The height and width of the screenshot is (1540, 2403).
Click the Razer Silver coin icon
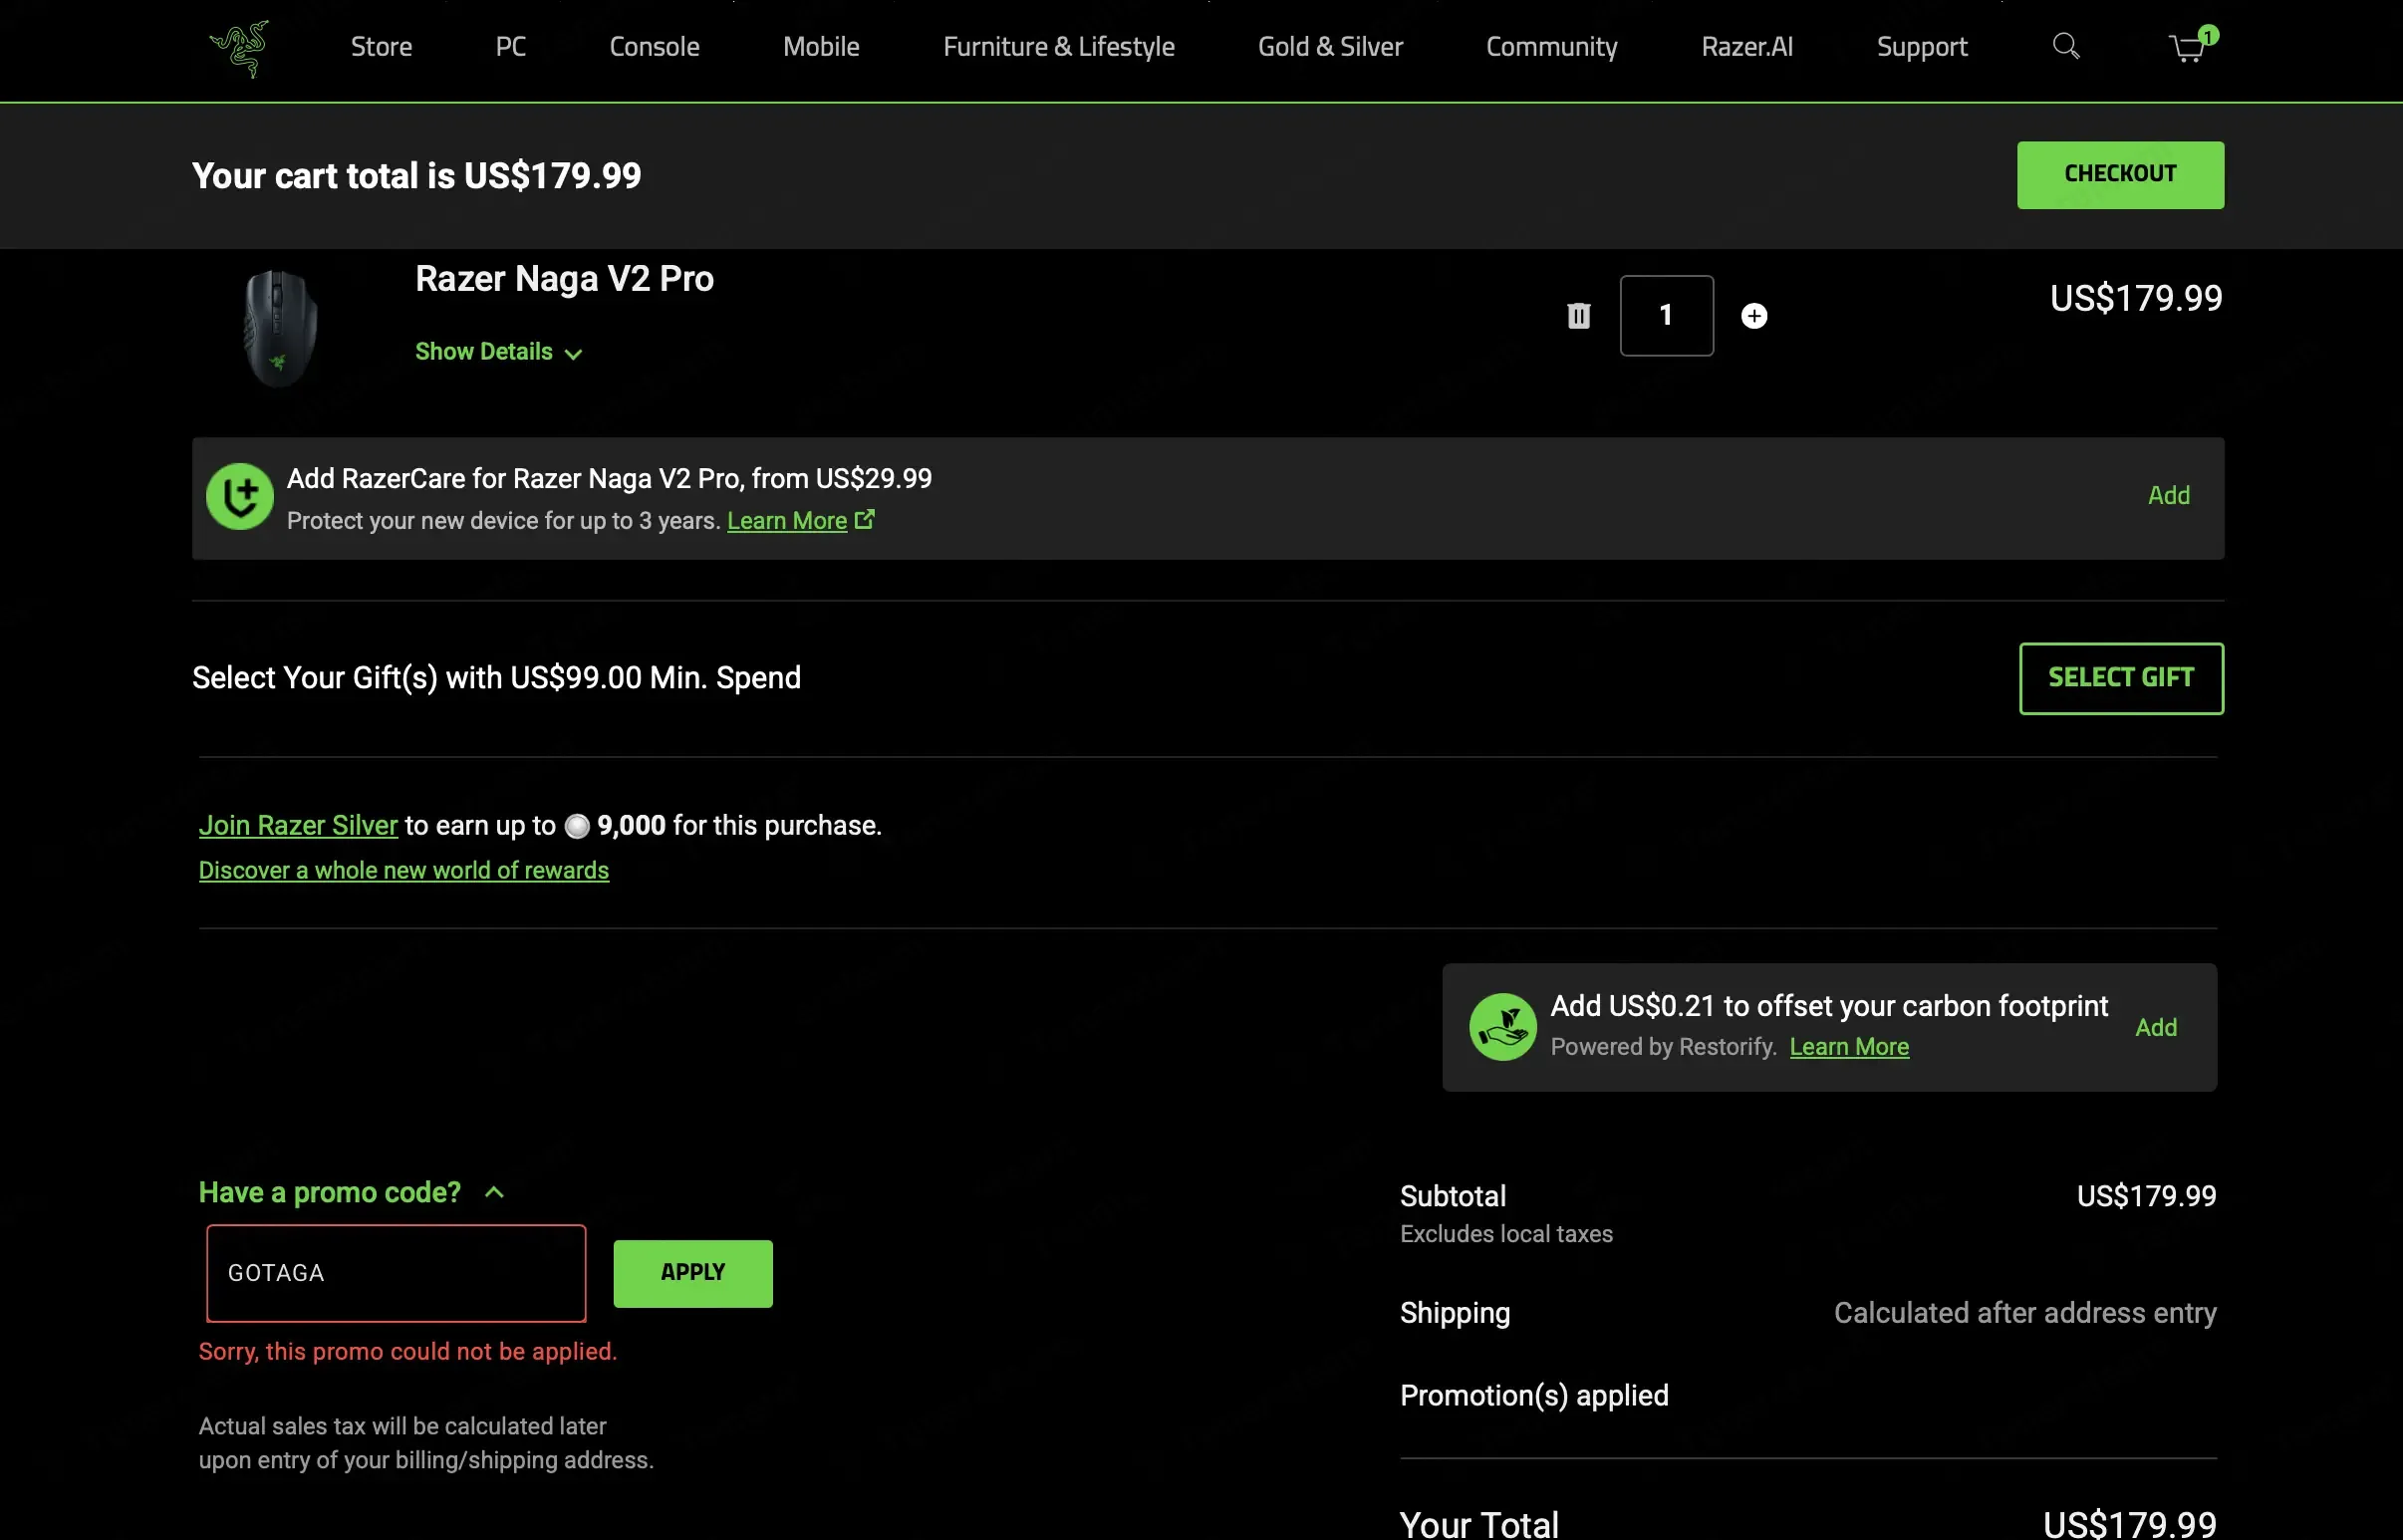point(577,826)
